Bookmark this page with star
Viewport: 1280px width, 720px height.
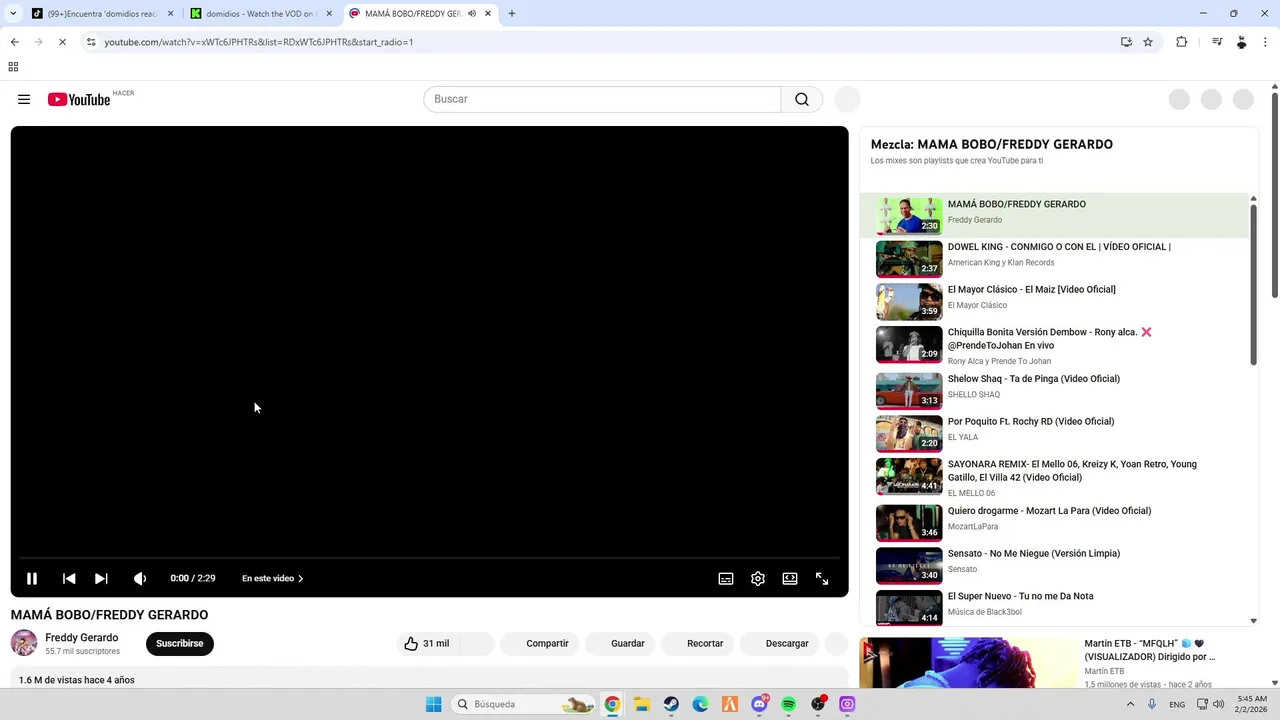coord(1148,42)
